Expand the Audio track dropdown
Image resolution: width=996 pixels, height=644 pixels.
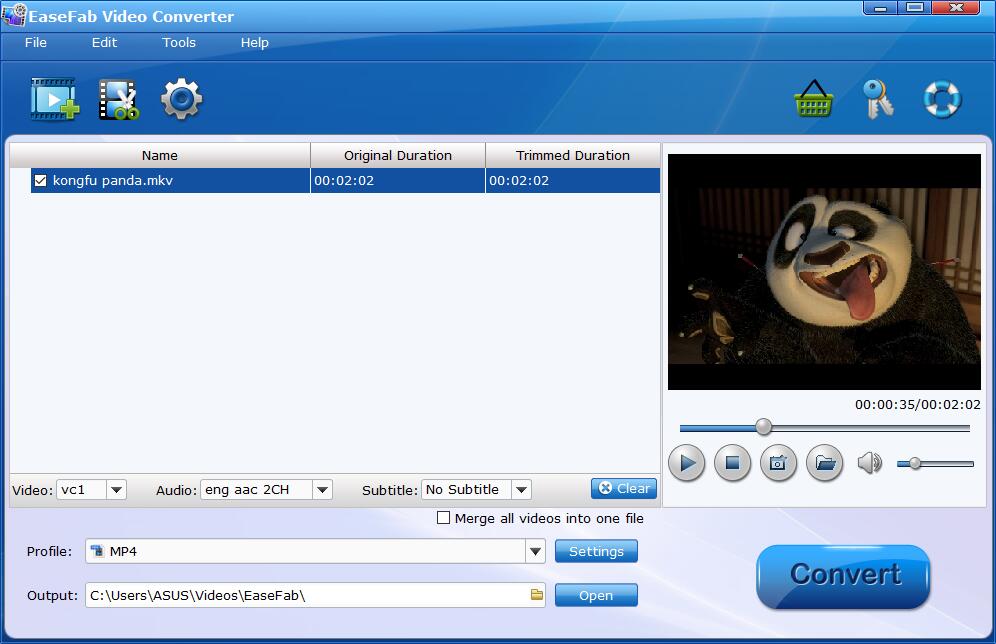click(322, 490)
